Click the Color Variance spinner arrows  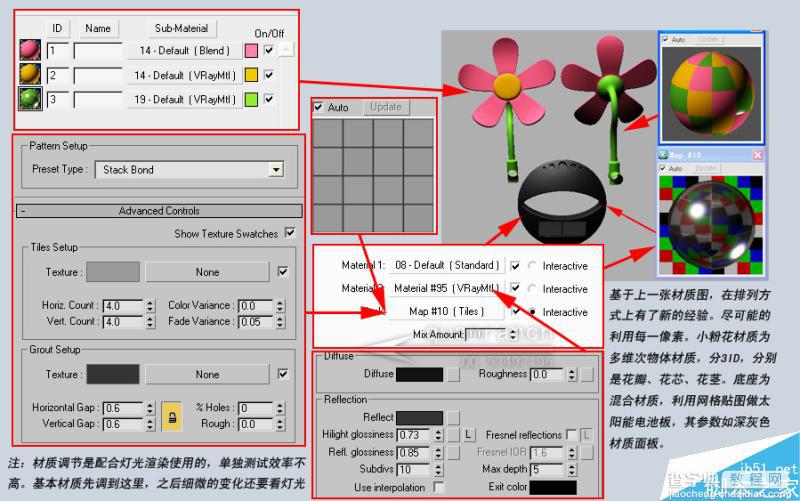click(x=280, y=306)
